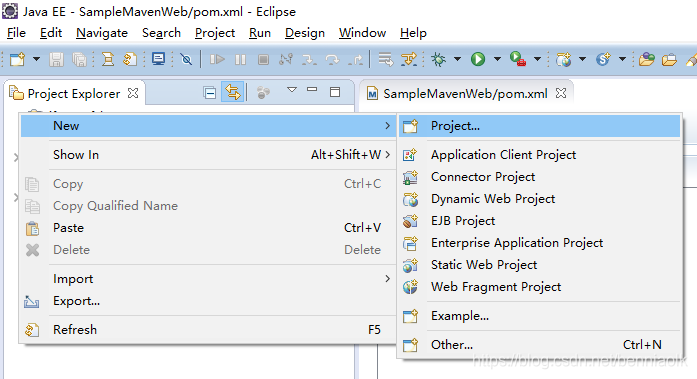Open the Debug dropdown arrow
The width and height of the screenshot is (697, 379).
(457, 59)
